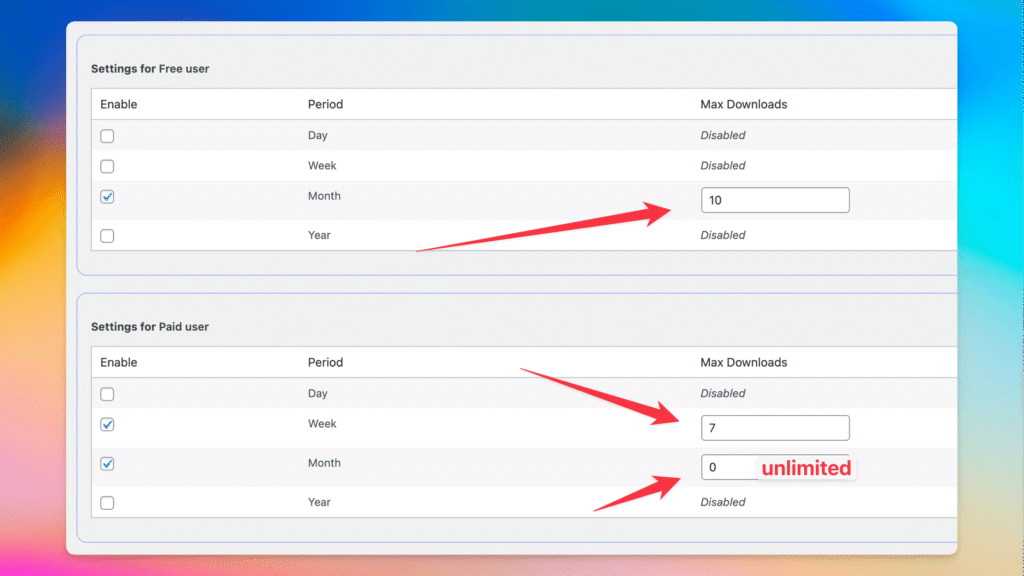This screenshot has height=576, width=1024.
Task: Click the 'Day' period in Paid user table
Action: tap(317, 393)
